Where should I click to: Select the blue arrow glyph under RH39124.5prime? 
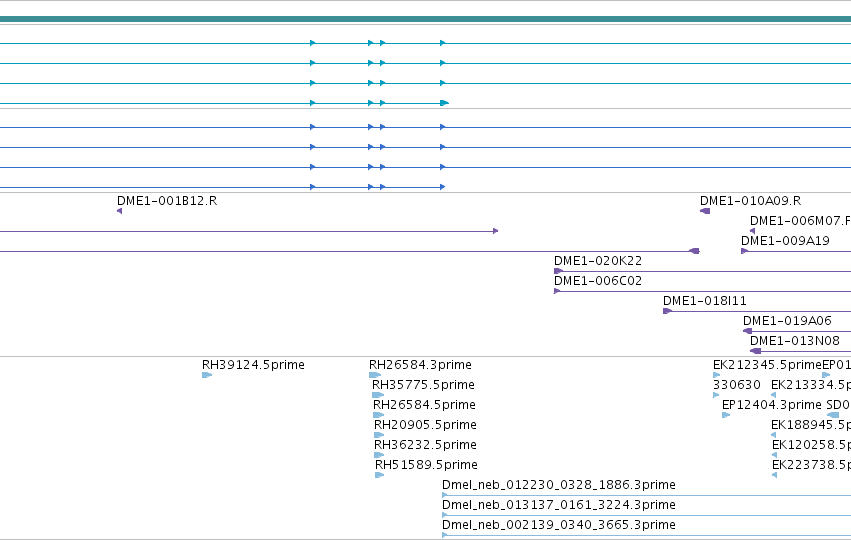point(206,375)
